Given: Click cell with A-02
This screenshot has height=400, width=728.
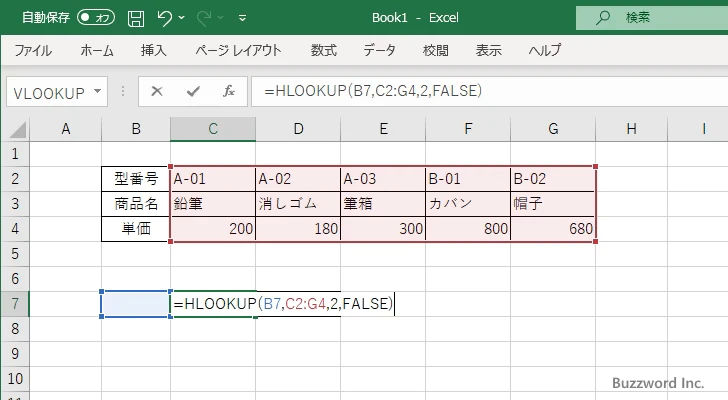Looking at the screenshot, I should [298, 179].
